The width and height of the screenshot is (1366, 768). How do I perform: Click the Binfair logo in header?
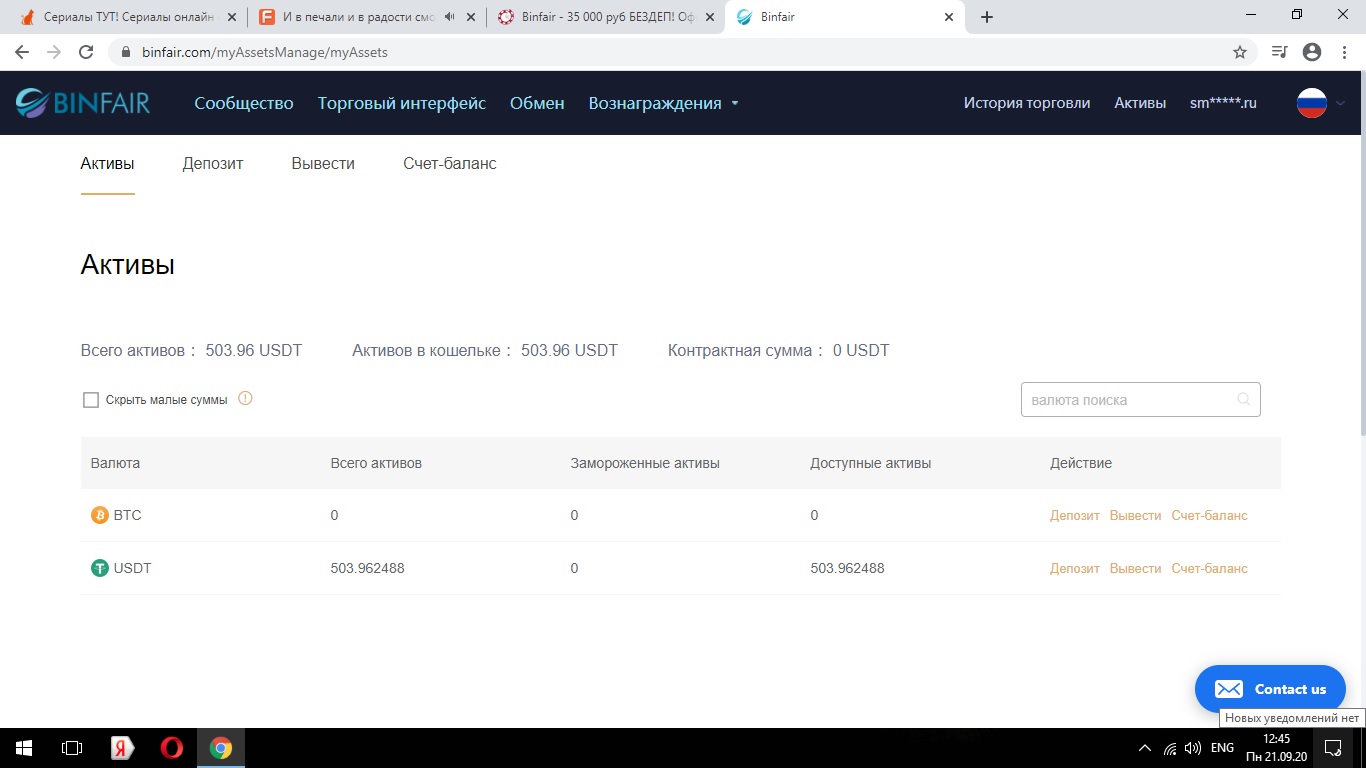[83, 103]
